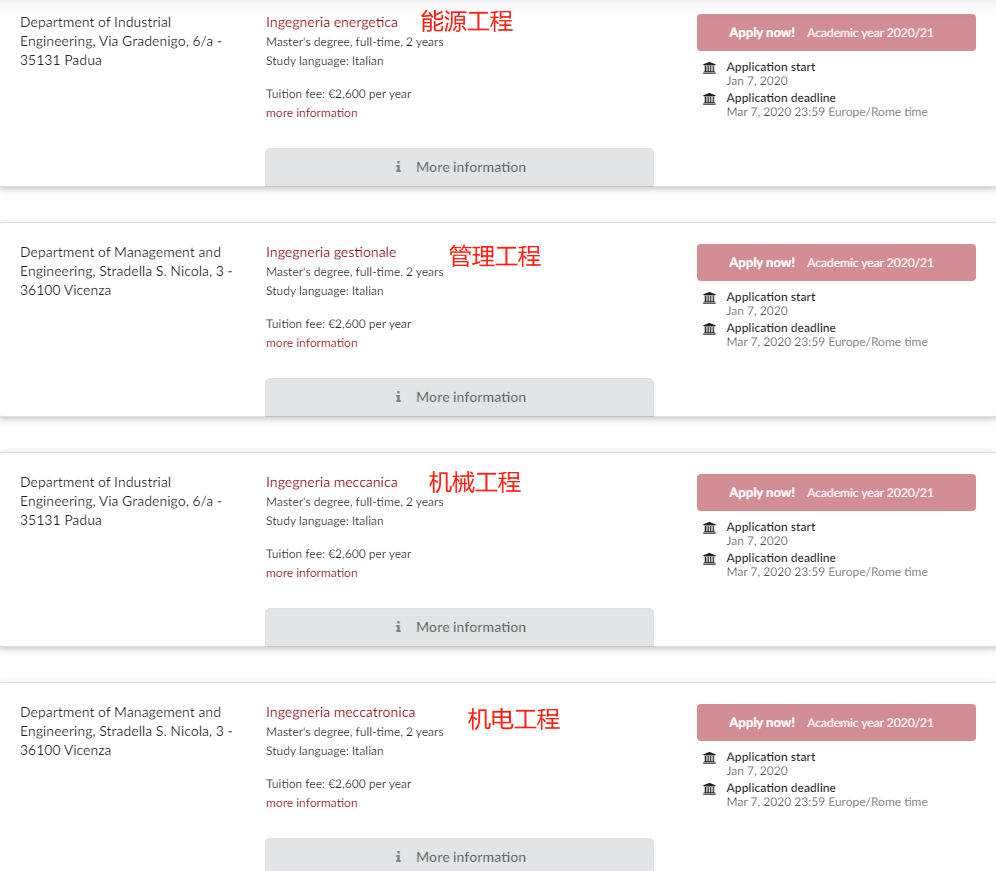Viewport: 996px width, 871px height.
Task: Follow the tuition 'more information' link under Ingegneria meccanica
Action: coord(311,573)
